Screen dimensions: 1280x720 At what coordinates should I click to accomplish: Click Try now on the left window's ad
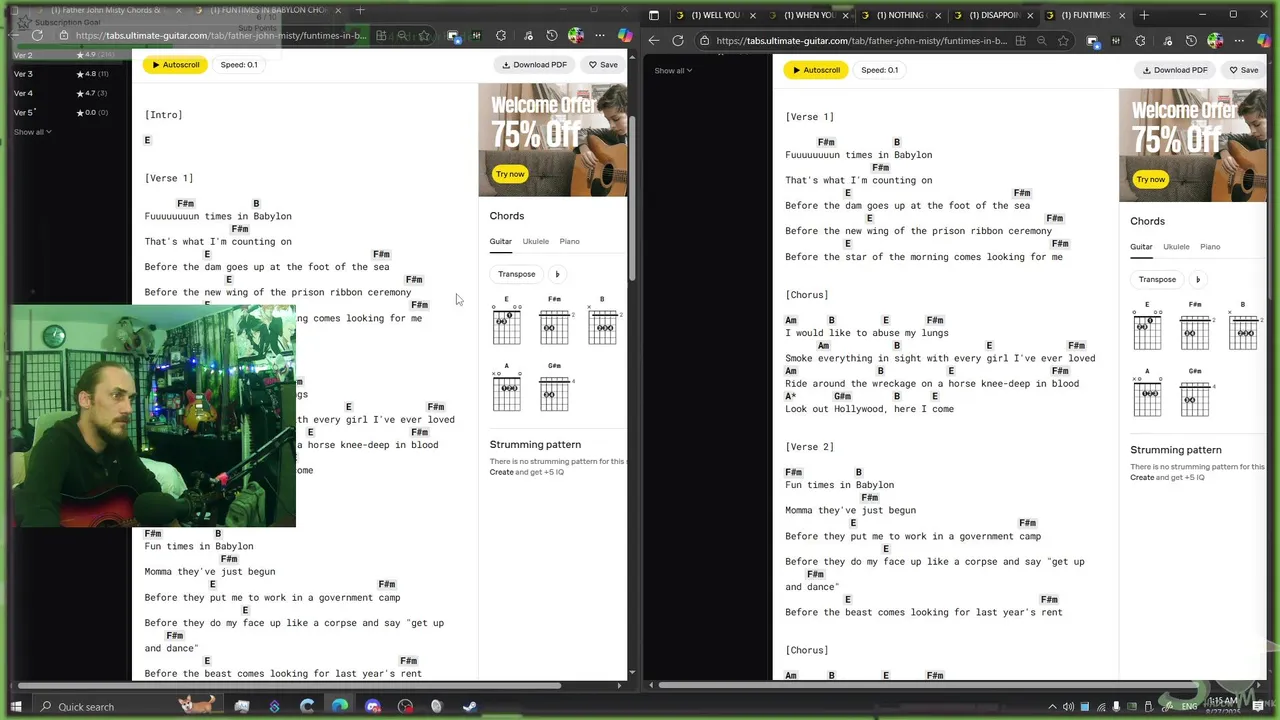(510, 174)
